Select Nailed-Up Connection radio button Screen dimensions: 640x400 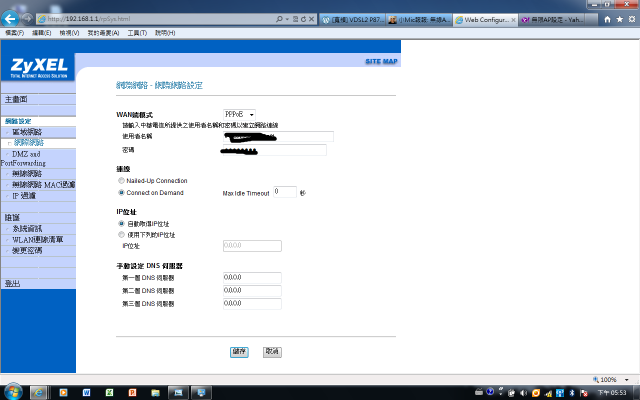[121, 180]
